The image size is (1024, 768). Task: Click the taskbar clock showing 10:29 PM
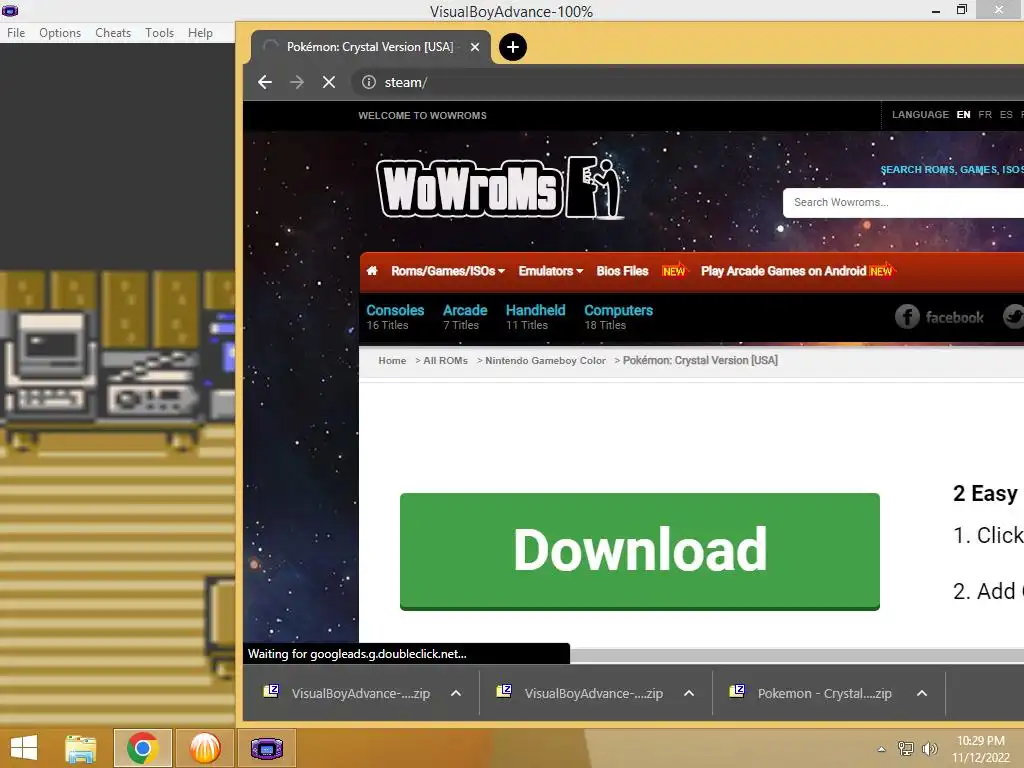[981, 749]
